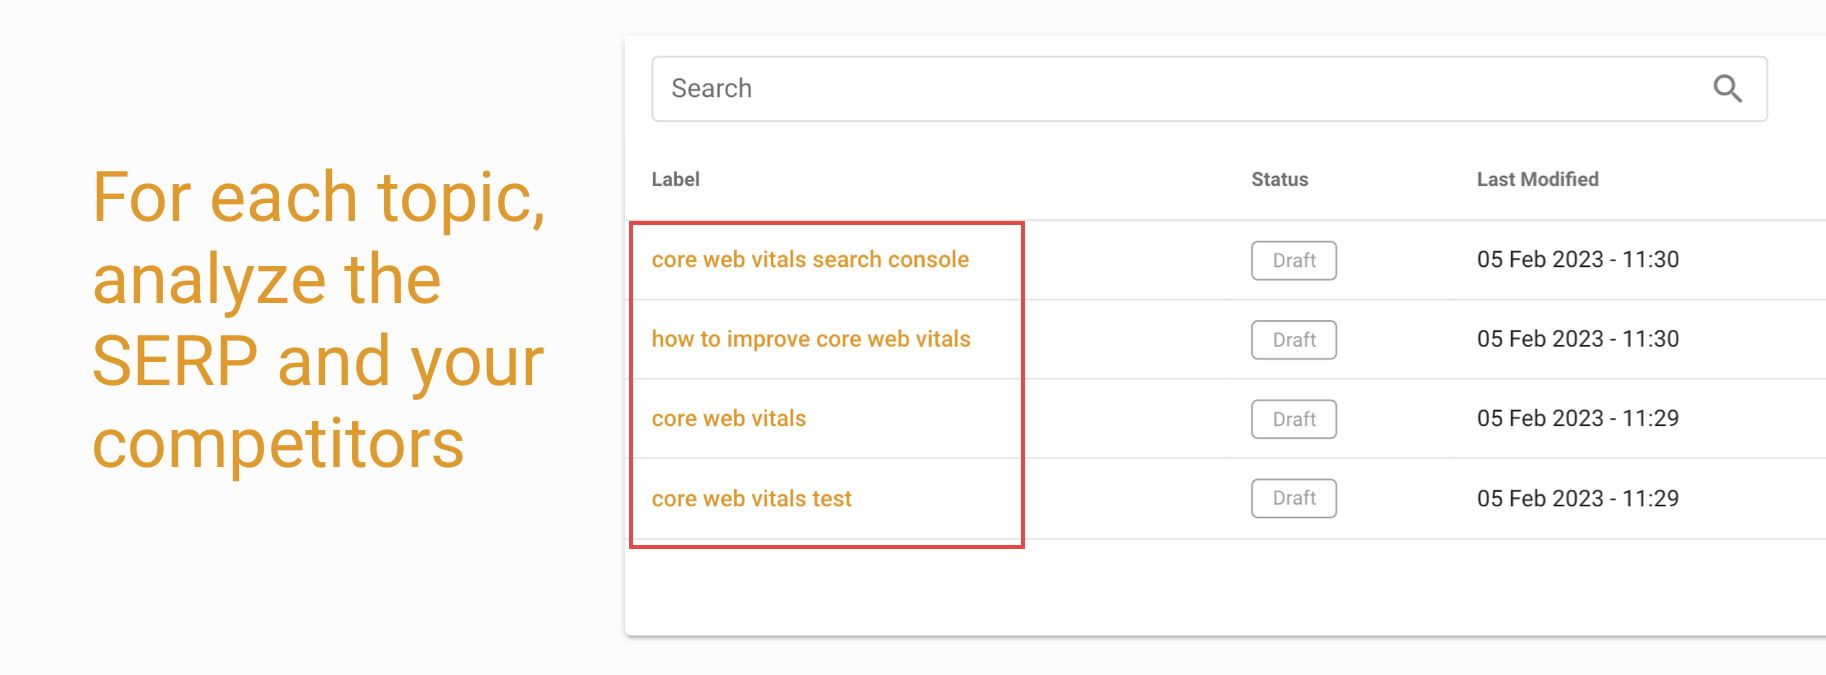This screenshot has width=1826, height=675.
Task: Select the search icon inside the Search bar
Action: tap(1728, 89)
